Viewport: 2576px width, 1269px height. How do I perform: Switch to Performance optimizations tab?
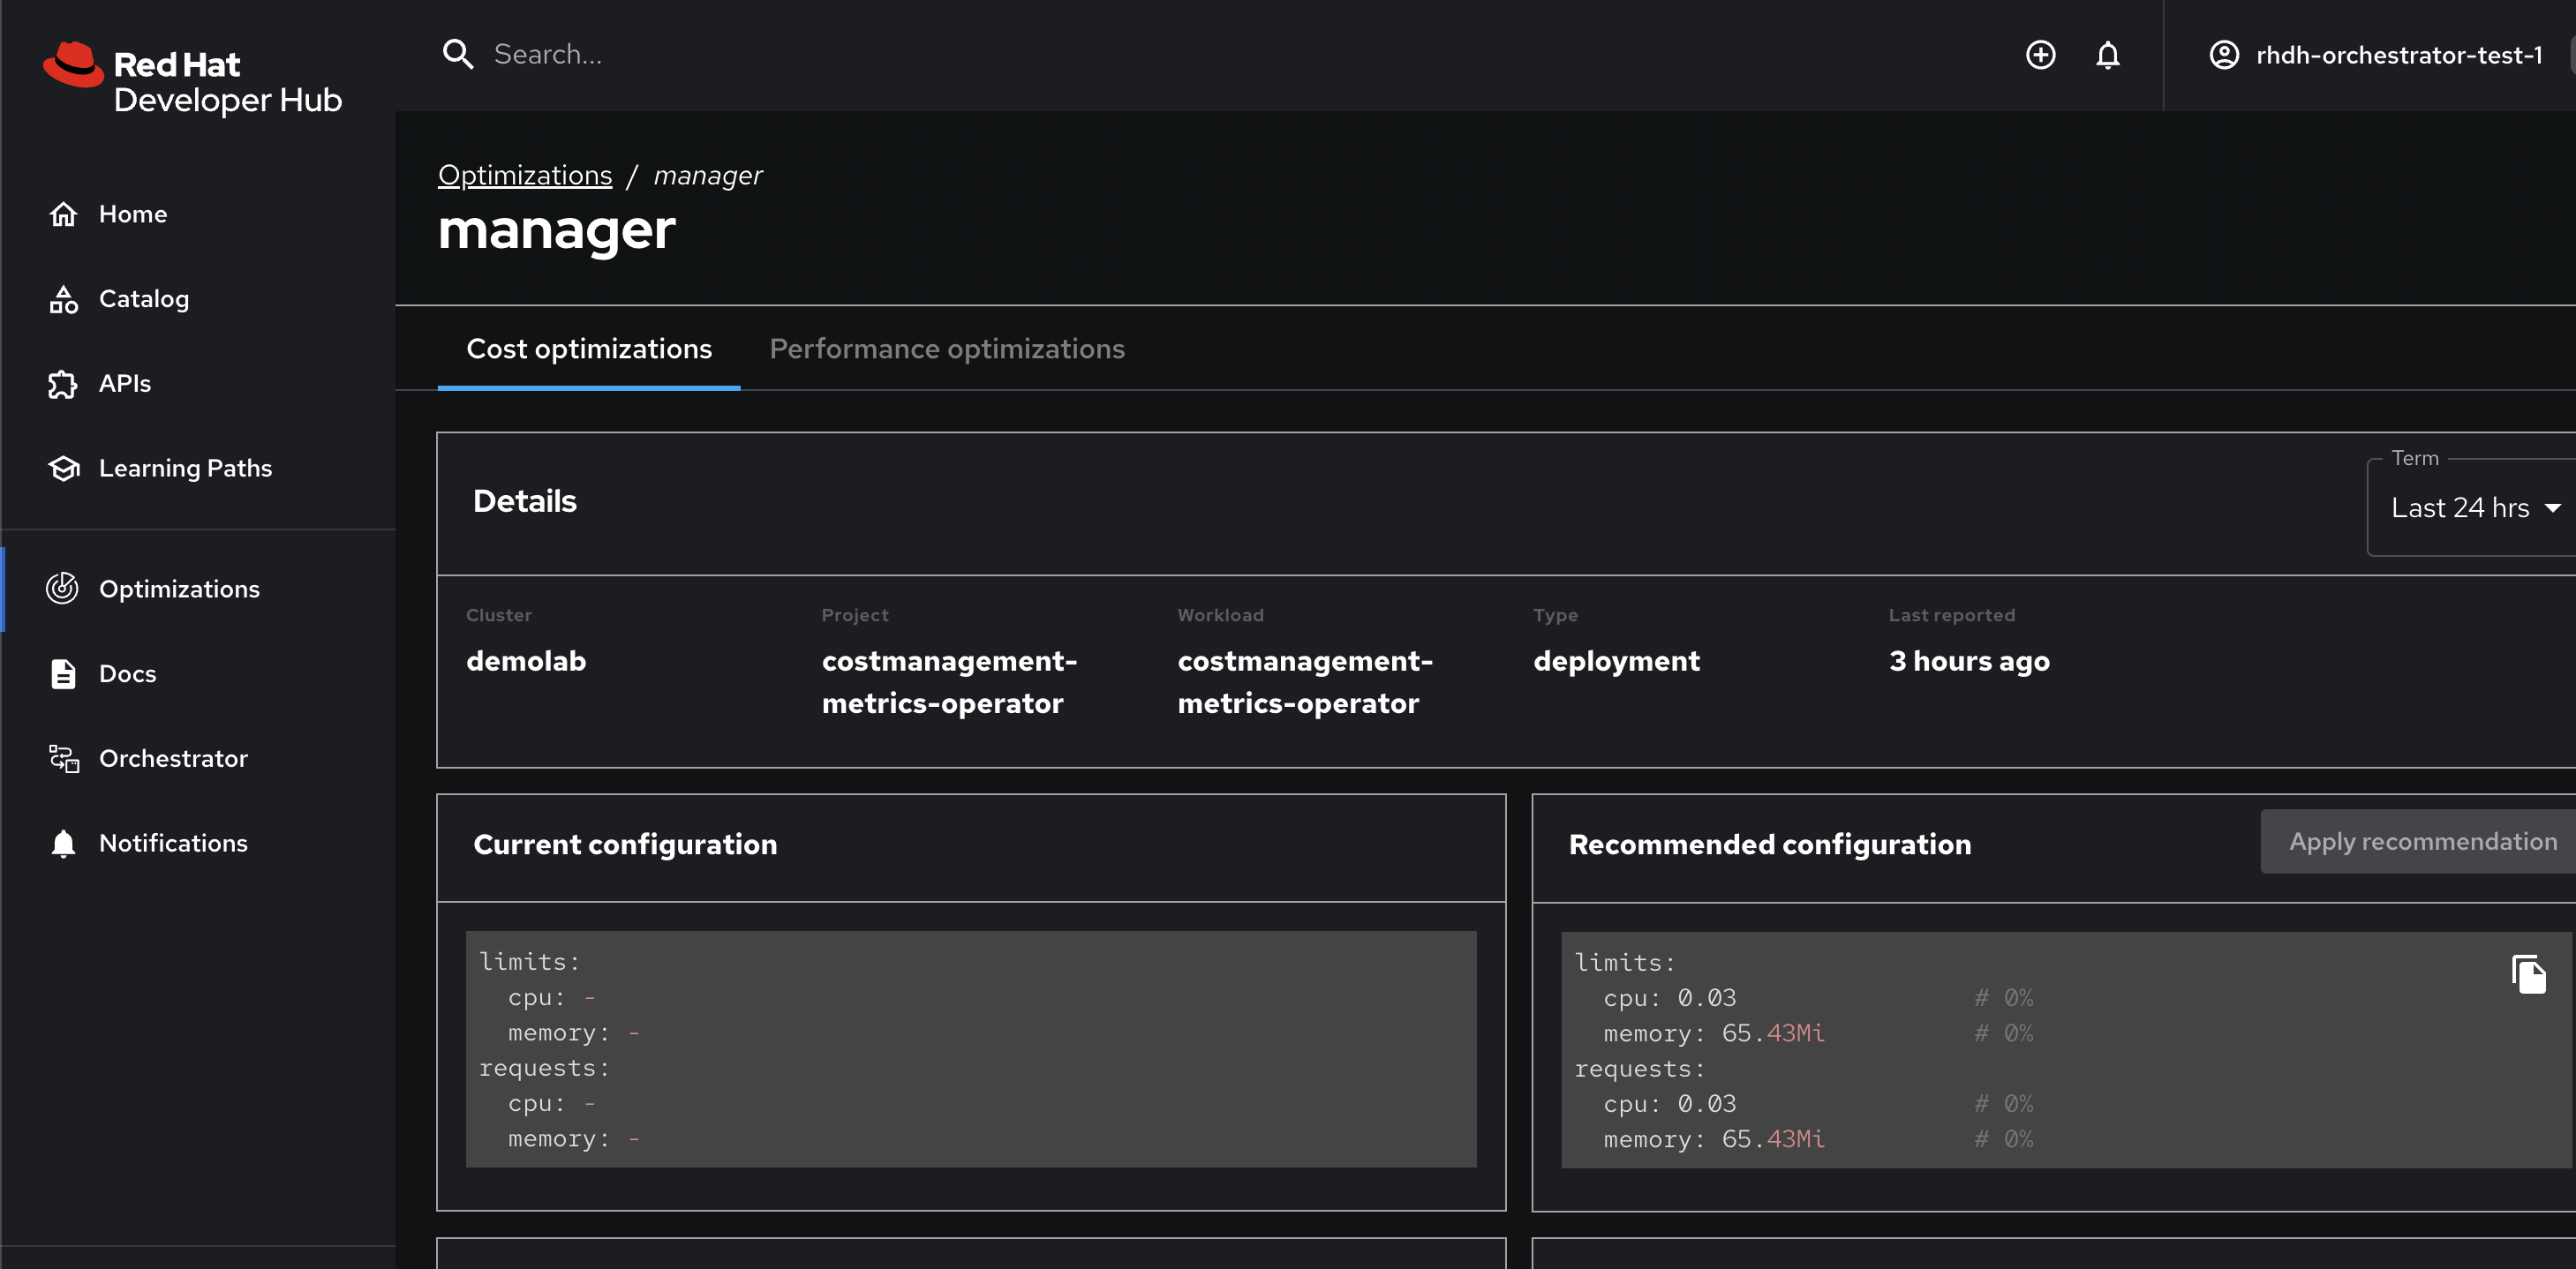tap(946, 349)
